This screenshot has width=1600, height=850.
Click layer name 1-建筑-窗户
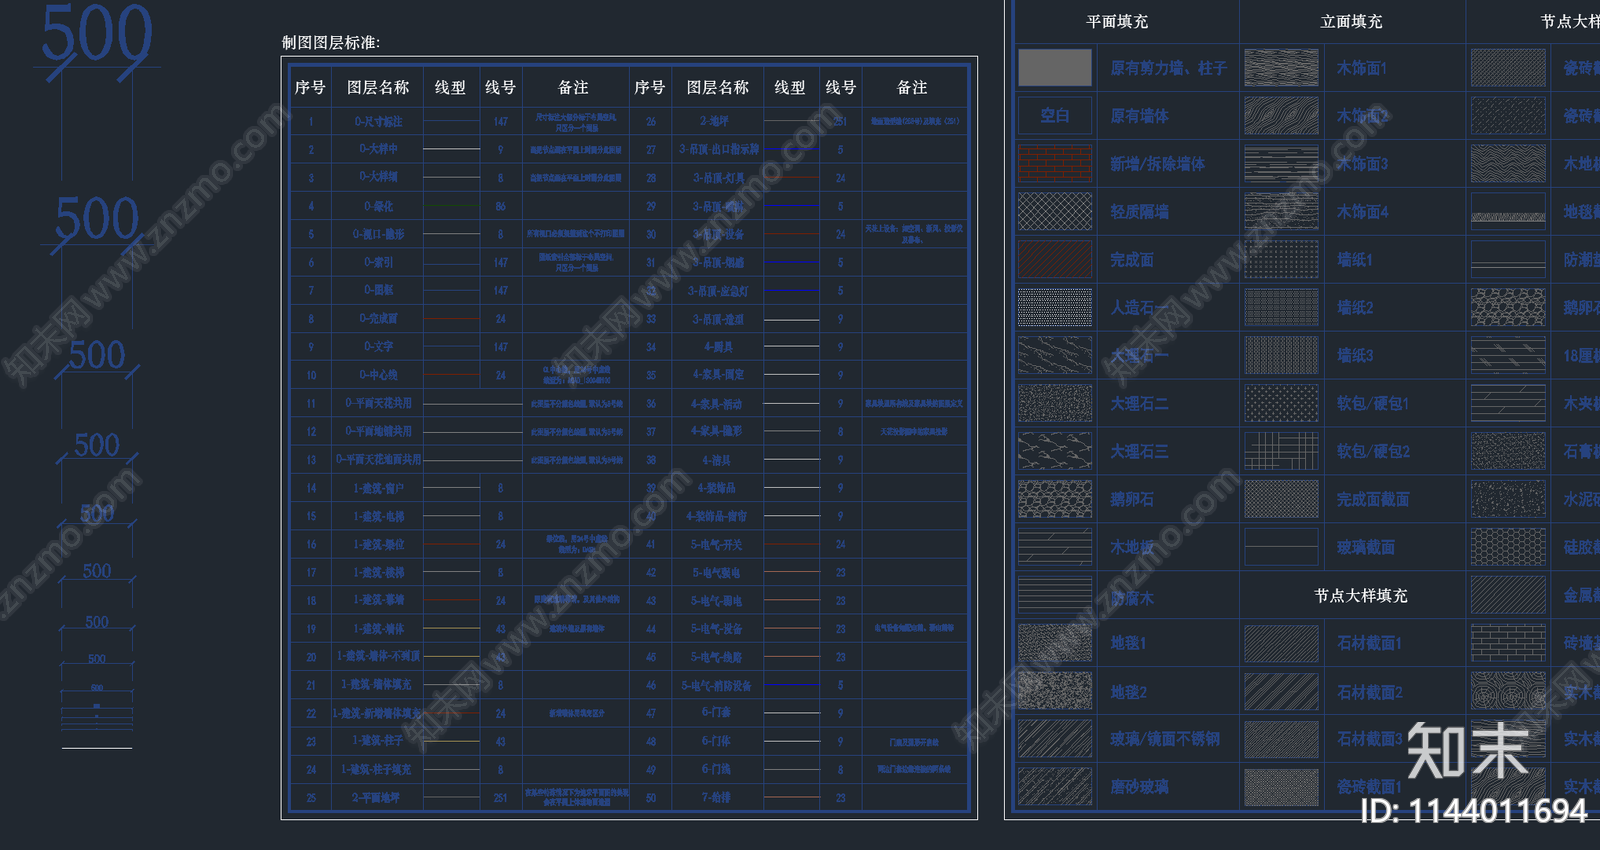[379, 488]
